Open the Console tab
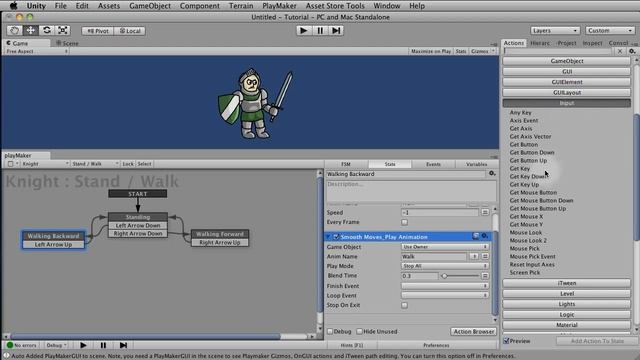The width and height of the screenshot is (640, 360). [x=618, y=43]
